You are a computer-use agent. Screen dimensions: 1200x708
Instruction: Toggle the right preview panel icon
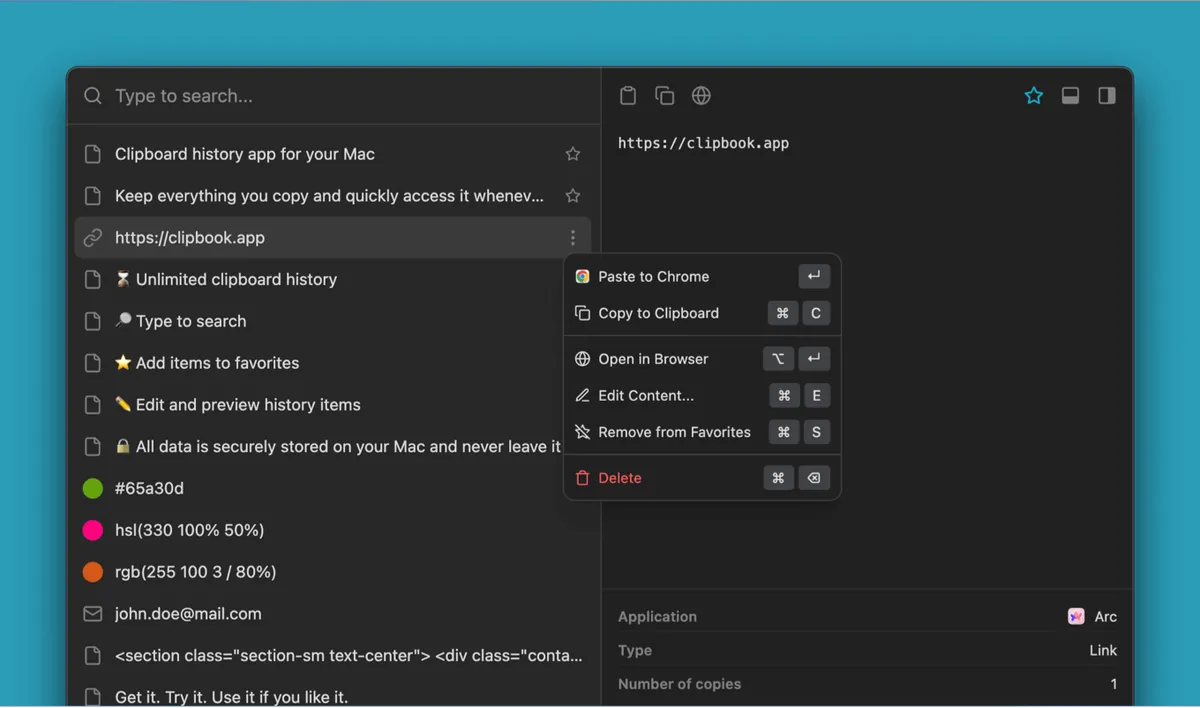tap(1107, 96)
